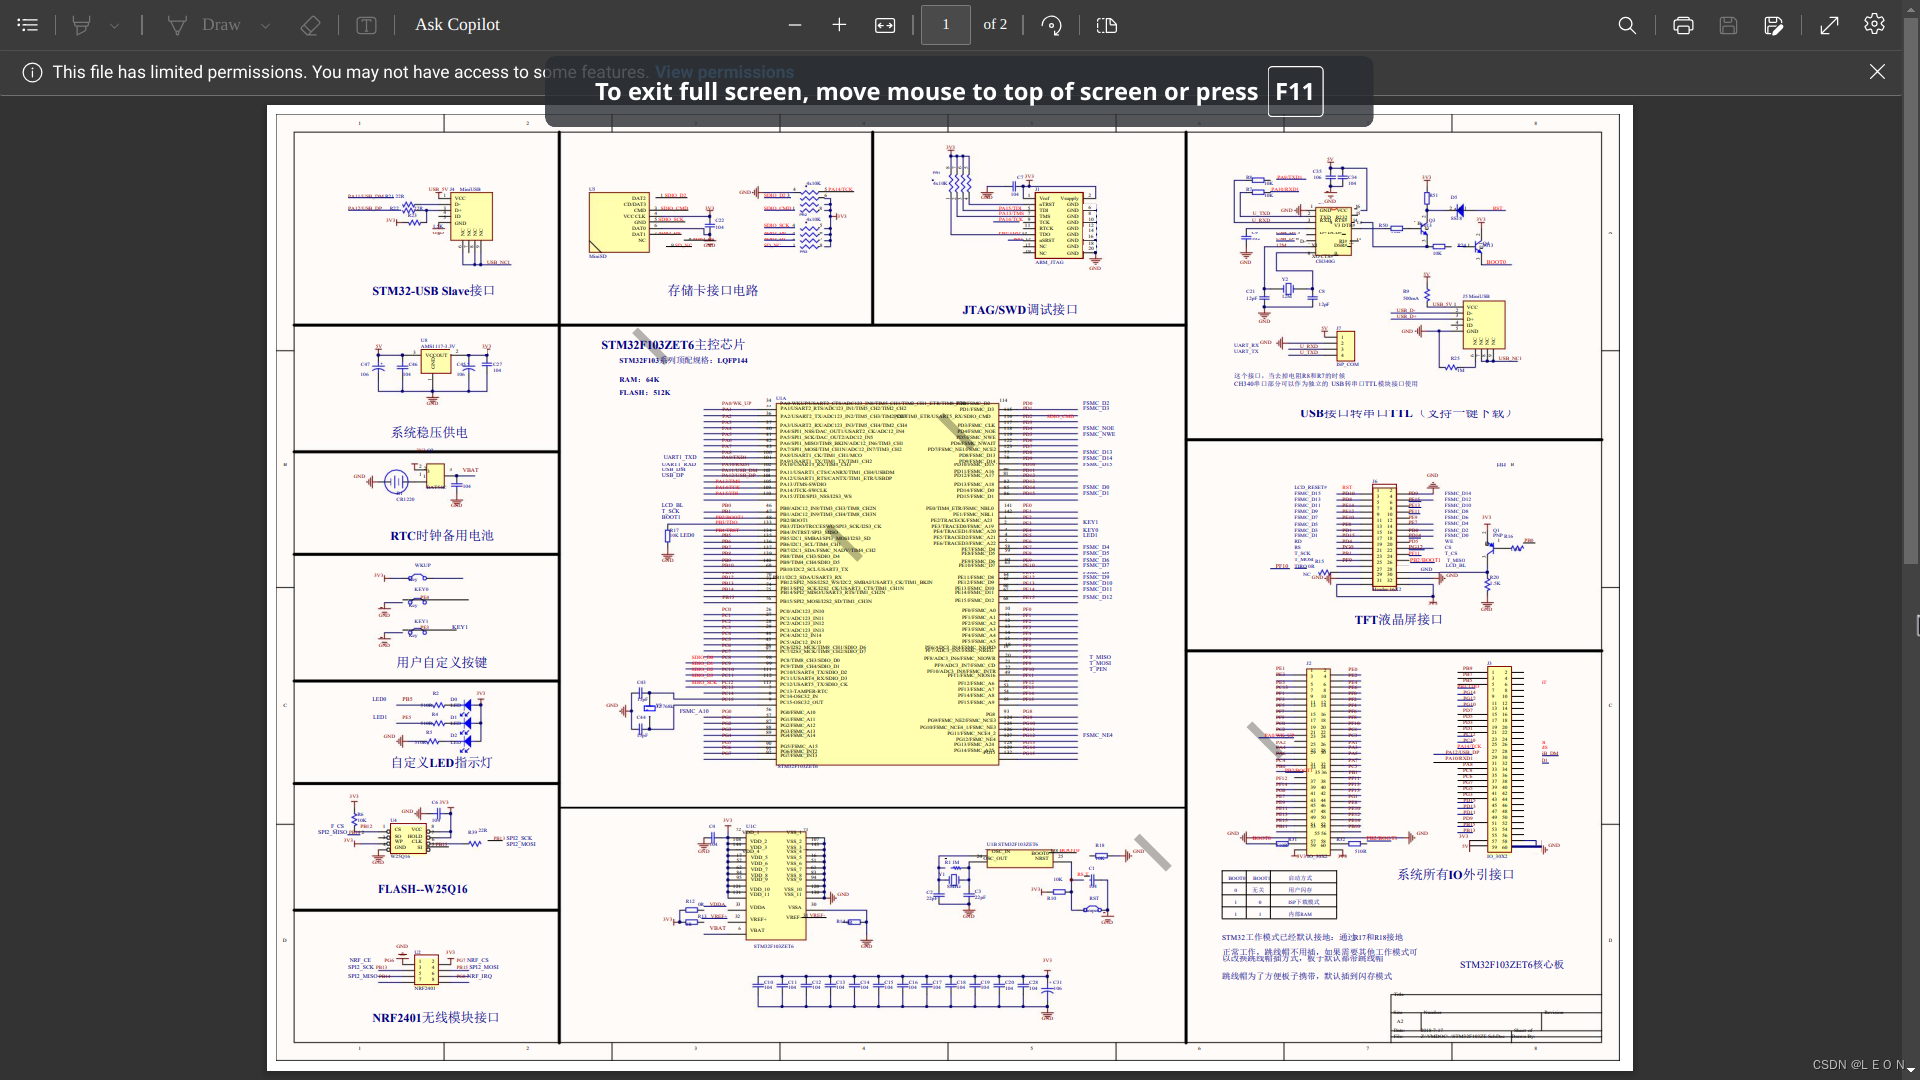Screen dimensions: 1920x1080
Task: Toggle two-page layout view
Action: click(x=1107, y=25)
